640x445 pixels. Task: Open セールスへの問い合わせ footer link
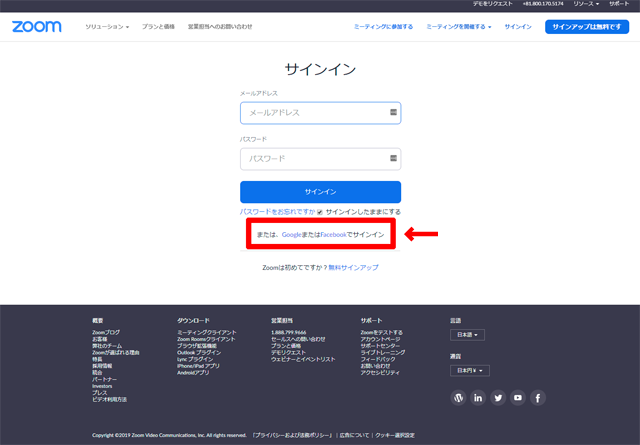pyautogui.click(x=298, y=339)
